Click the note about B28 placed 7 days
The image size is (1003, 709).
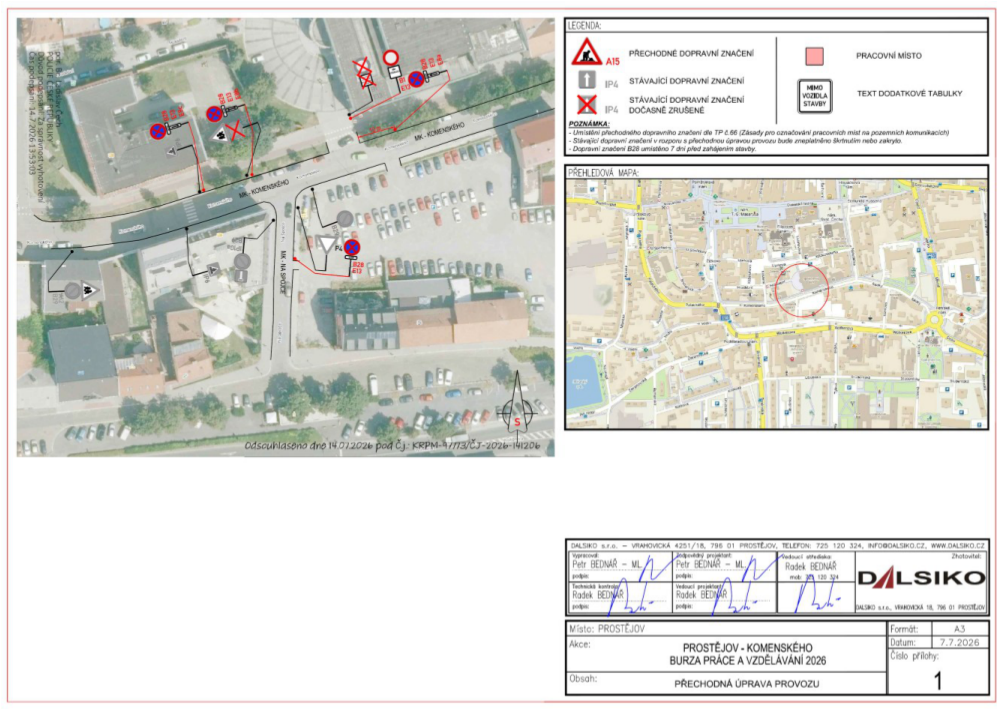pos(663,148)
